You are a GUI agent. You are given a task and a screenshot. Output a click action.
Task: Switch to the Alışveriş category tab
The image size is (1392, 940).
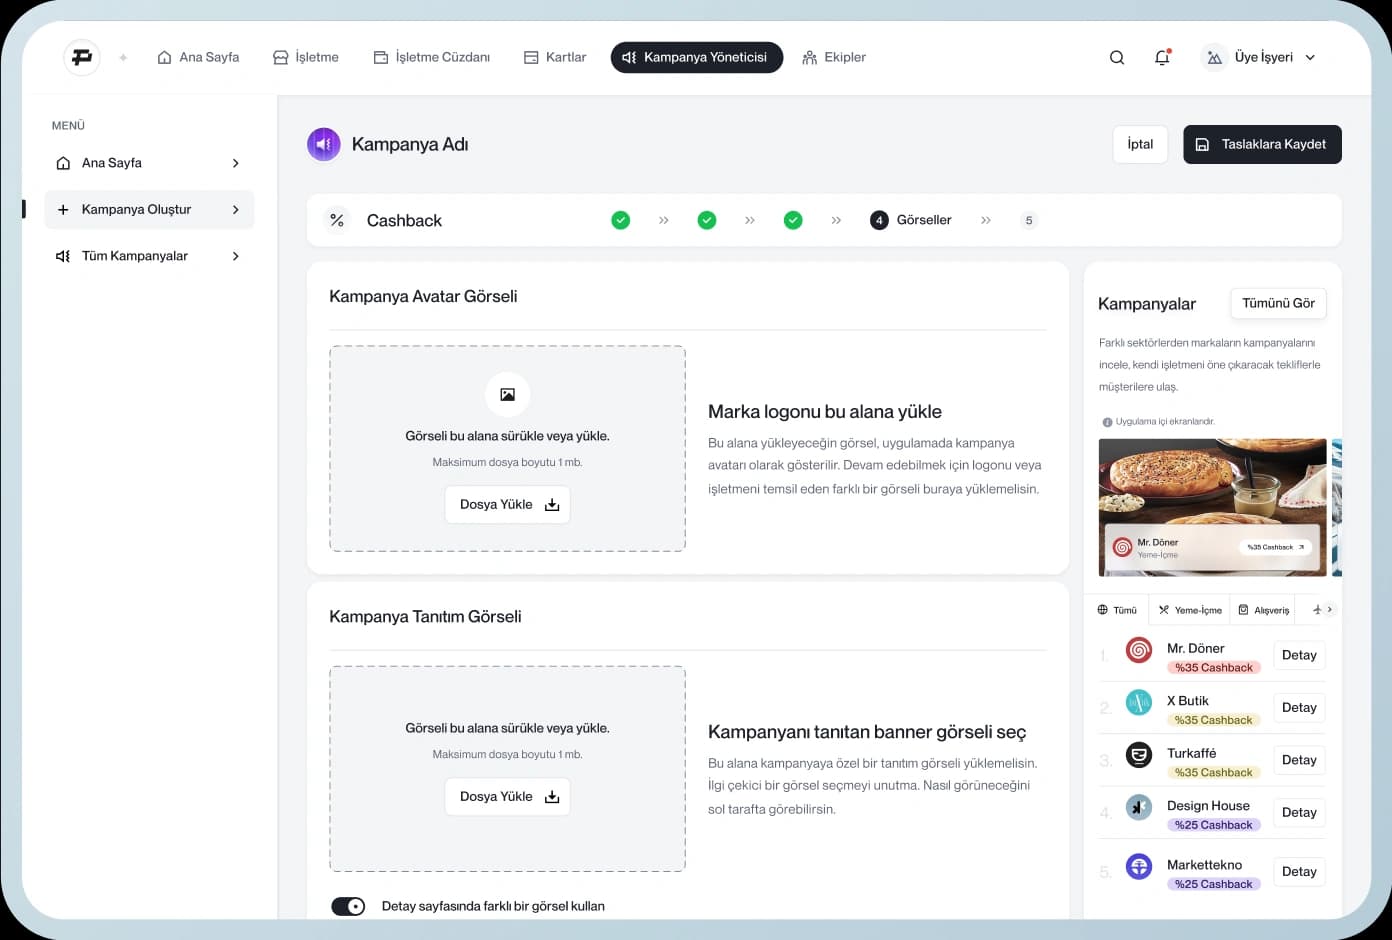(x=1263, y=610)
